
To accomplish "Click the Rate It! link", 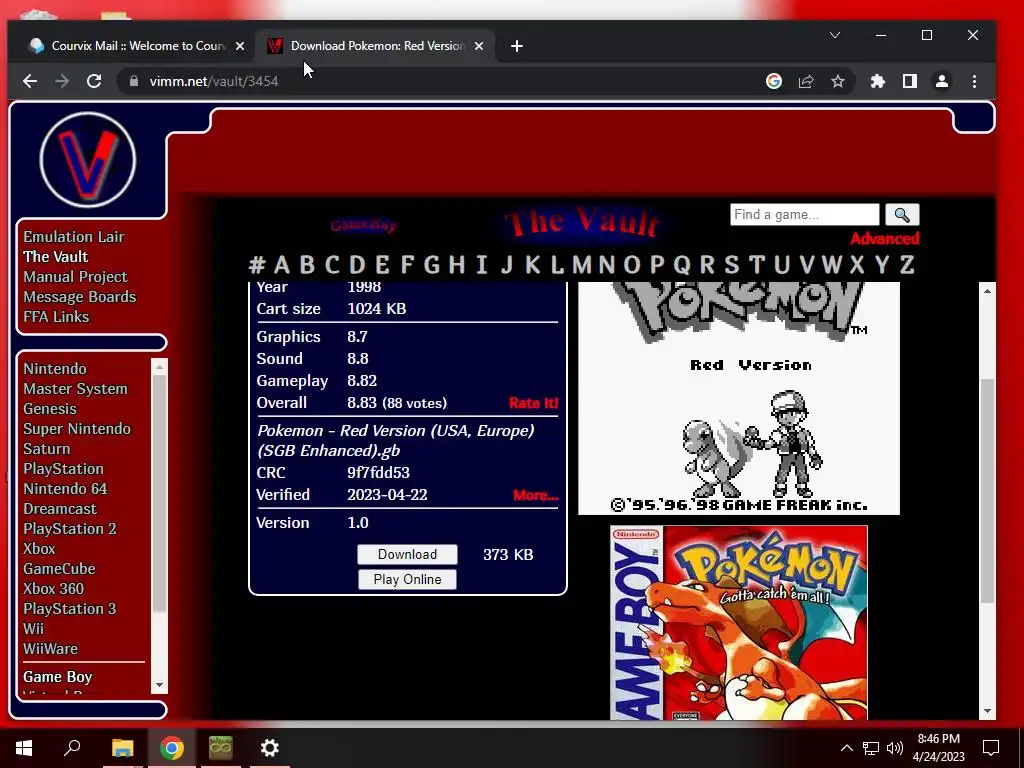I will [534, 403].
